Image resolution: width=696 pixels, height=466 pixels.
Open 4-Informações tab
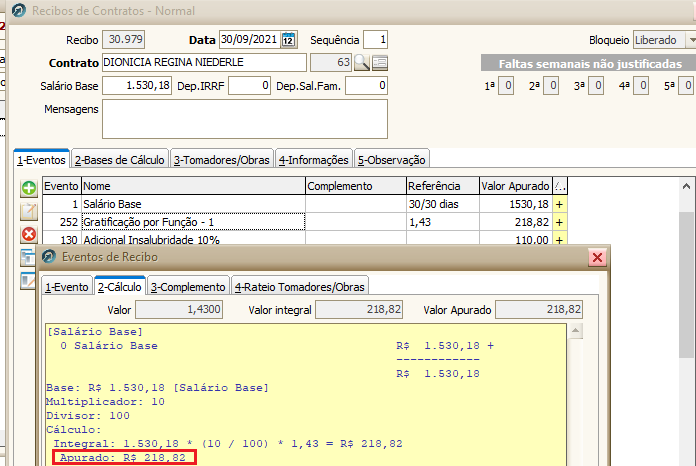click(x=313, y=160)
